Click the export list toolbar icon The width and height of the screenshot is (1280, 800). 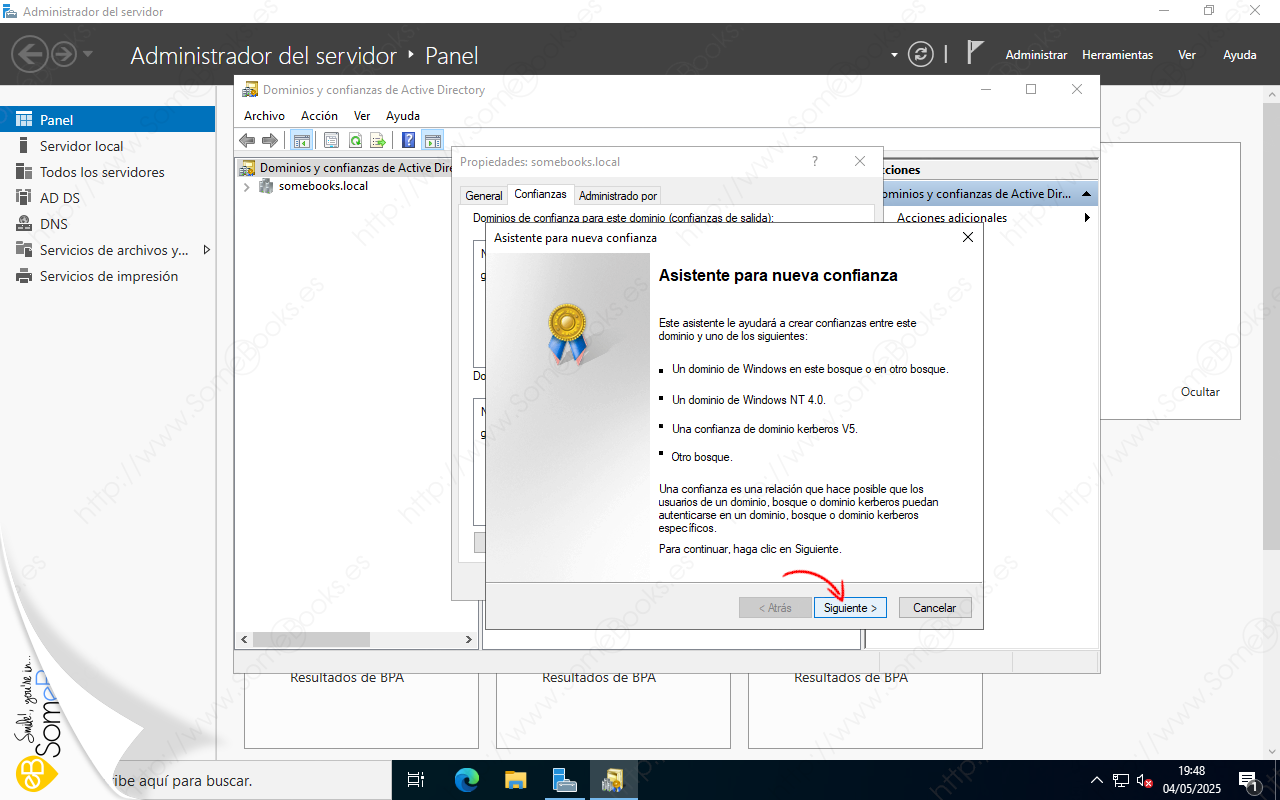pyautogui.click(x=378, y=141)
